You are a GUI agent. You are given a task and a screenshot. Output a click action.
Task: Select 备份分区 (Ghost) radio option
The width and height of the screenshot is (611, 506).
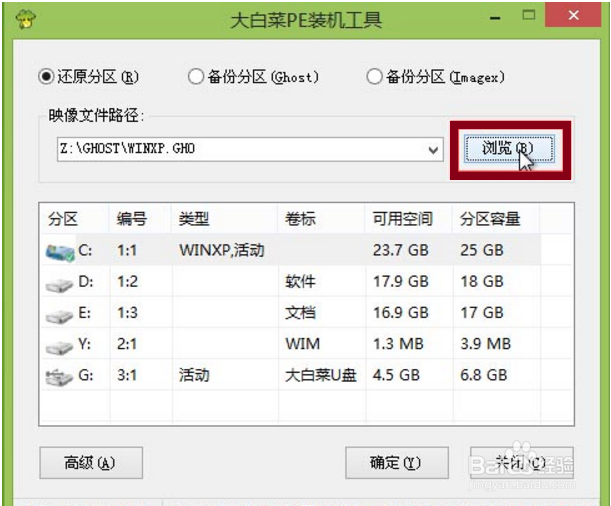click(x=253, y=77)
